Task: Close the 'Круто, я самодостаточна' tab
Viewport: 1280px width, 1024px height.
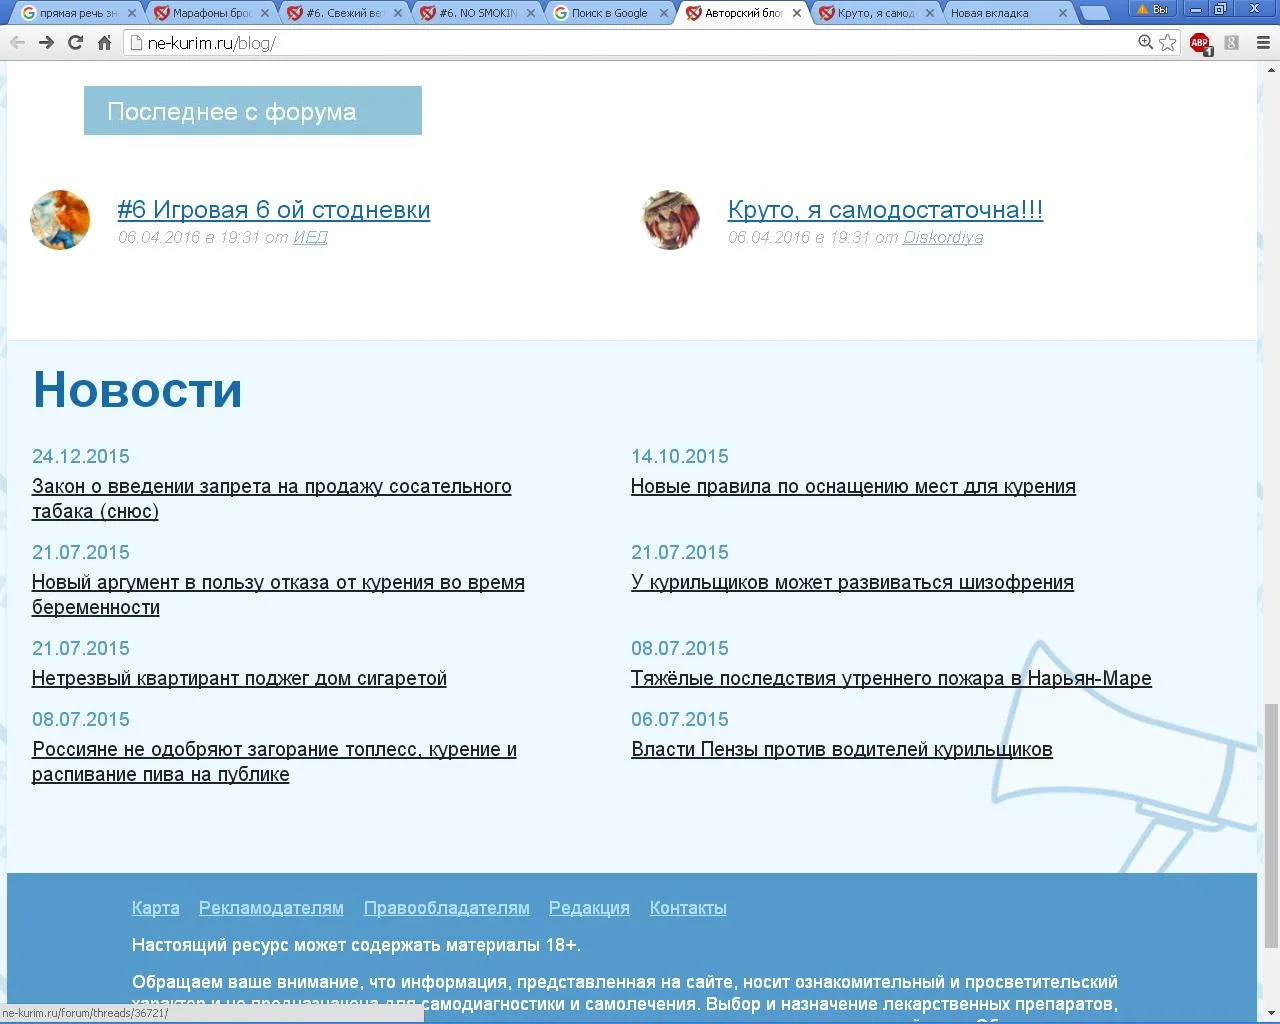Action: (930, 13)
